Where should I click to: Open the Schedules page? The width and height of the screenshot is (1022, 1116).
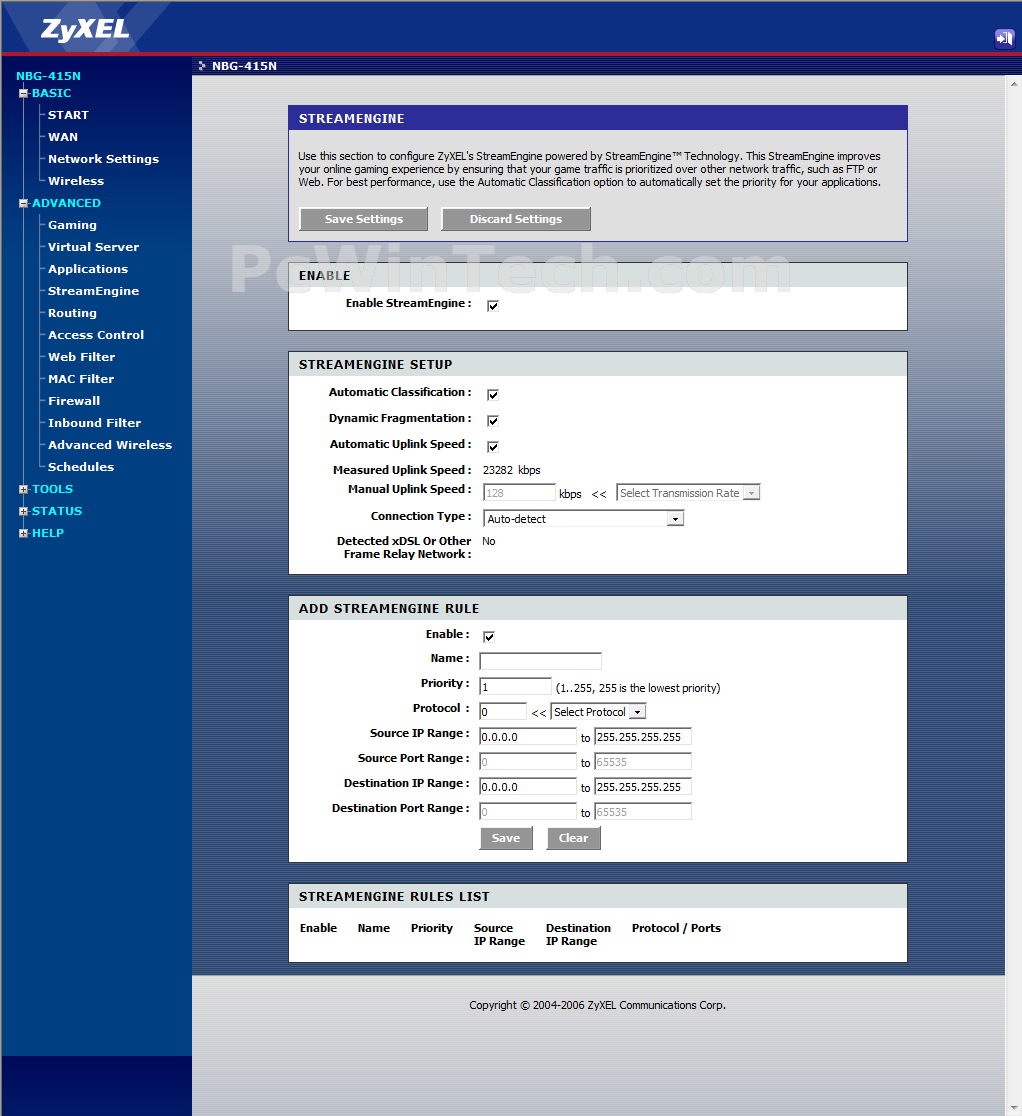click(80, 468)
